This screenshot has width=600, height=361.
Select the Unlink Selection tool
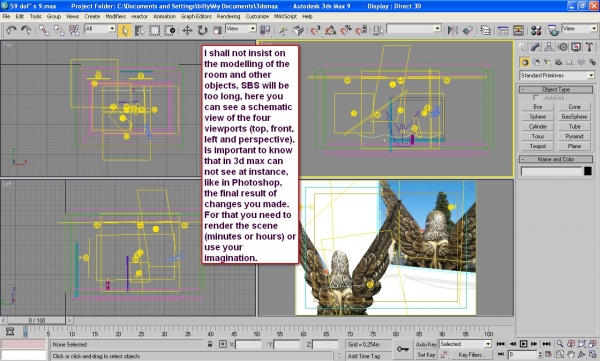(59, 30)
